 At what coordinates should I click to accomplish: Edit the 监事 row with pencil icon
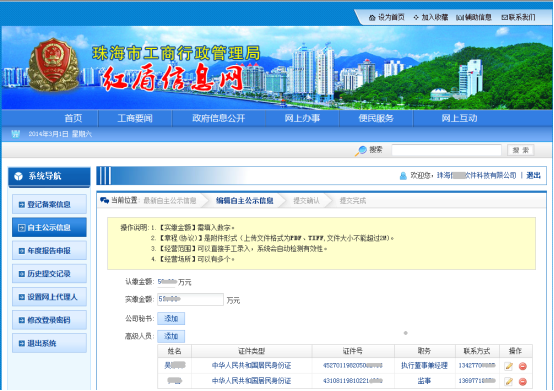tap(508, 381)
